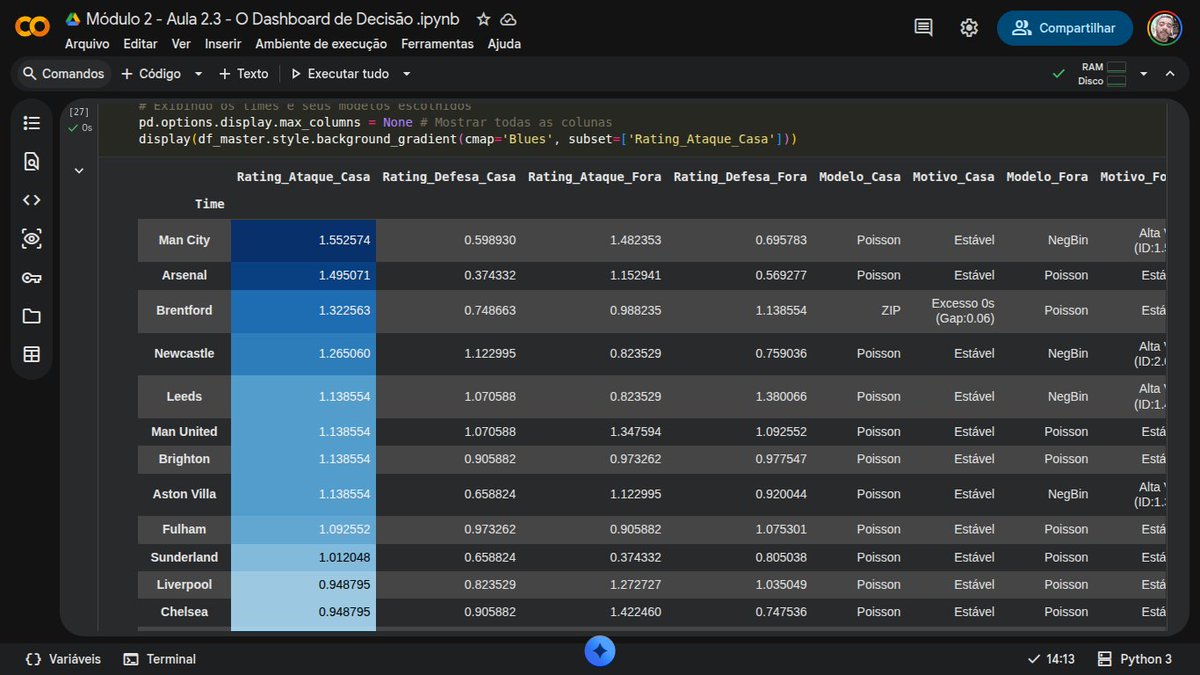Click inside the code cell editor
This screenshot has height=675, width=1200.
[630, 129]
